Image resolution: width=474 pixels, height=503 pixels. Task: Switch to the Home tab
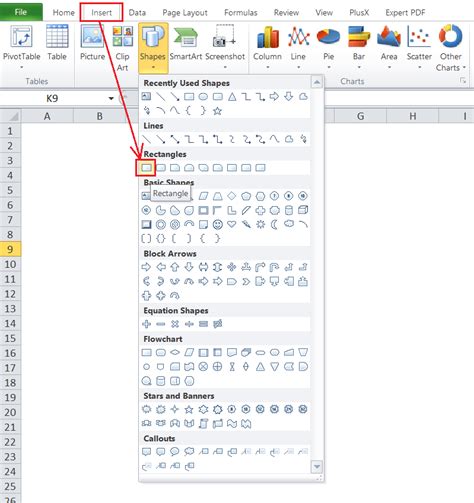pos(63,13)
